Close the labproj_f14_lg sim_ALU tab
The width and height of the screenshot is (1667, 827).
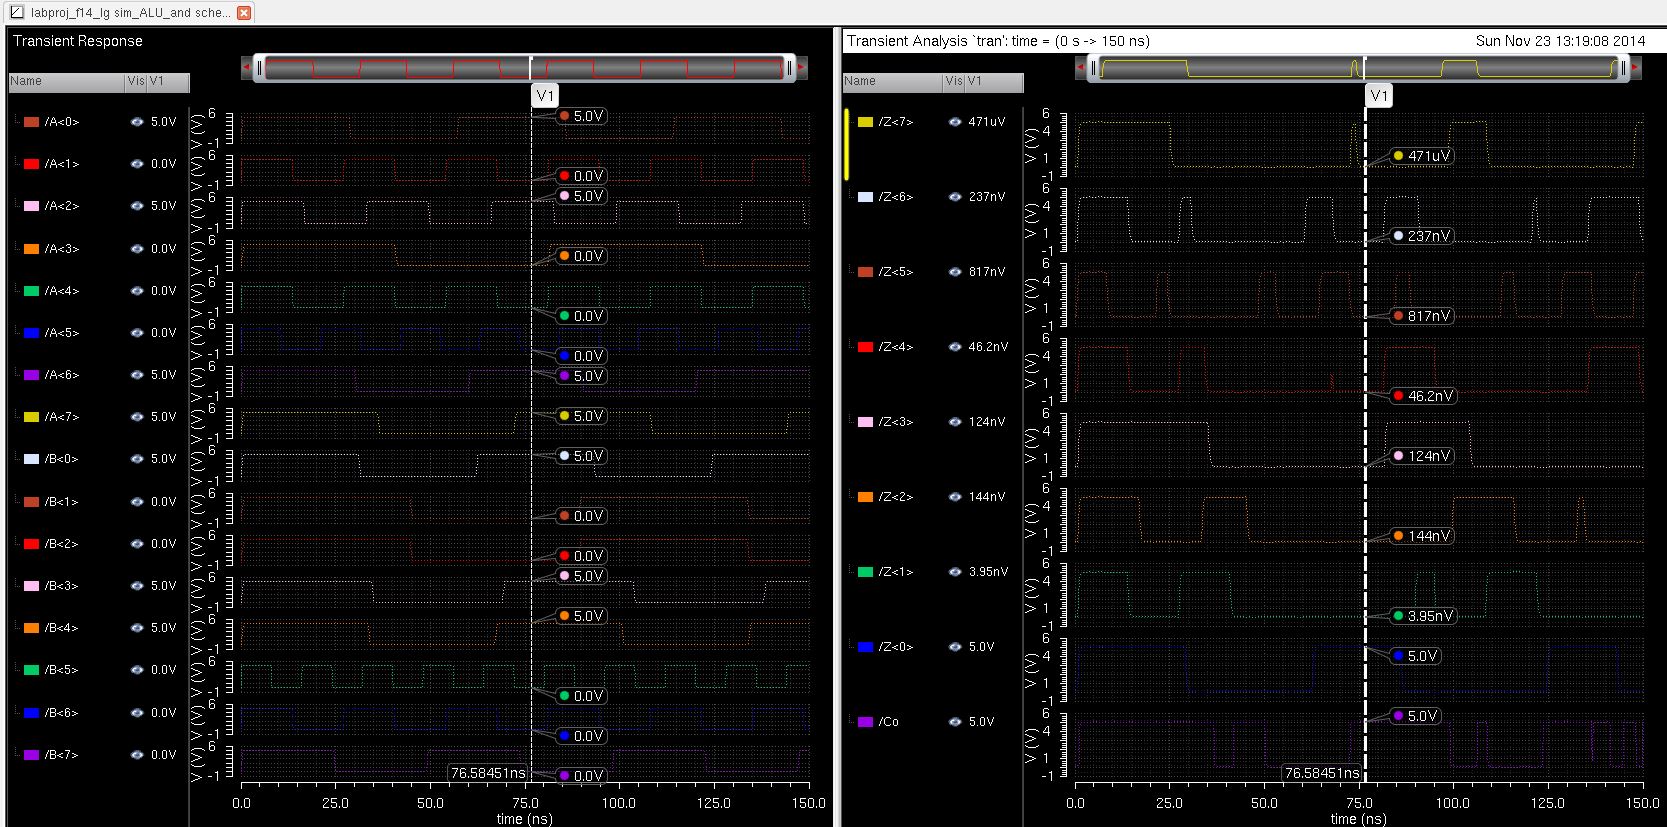click(x=243, y=13)
